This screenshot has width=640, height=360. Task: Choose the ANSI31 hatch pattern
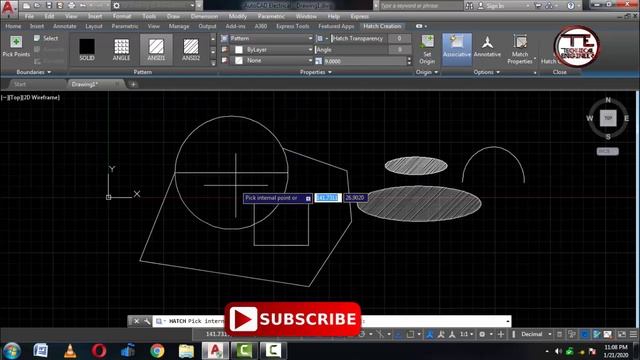[156, 49]
